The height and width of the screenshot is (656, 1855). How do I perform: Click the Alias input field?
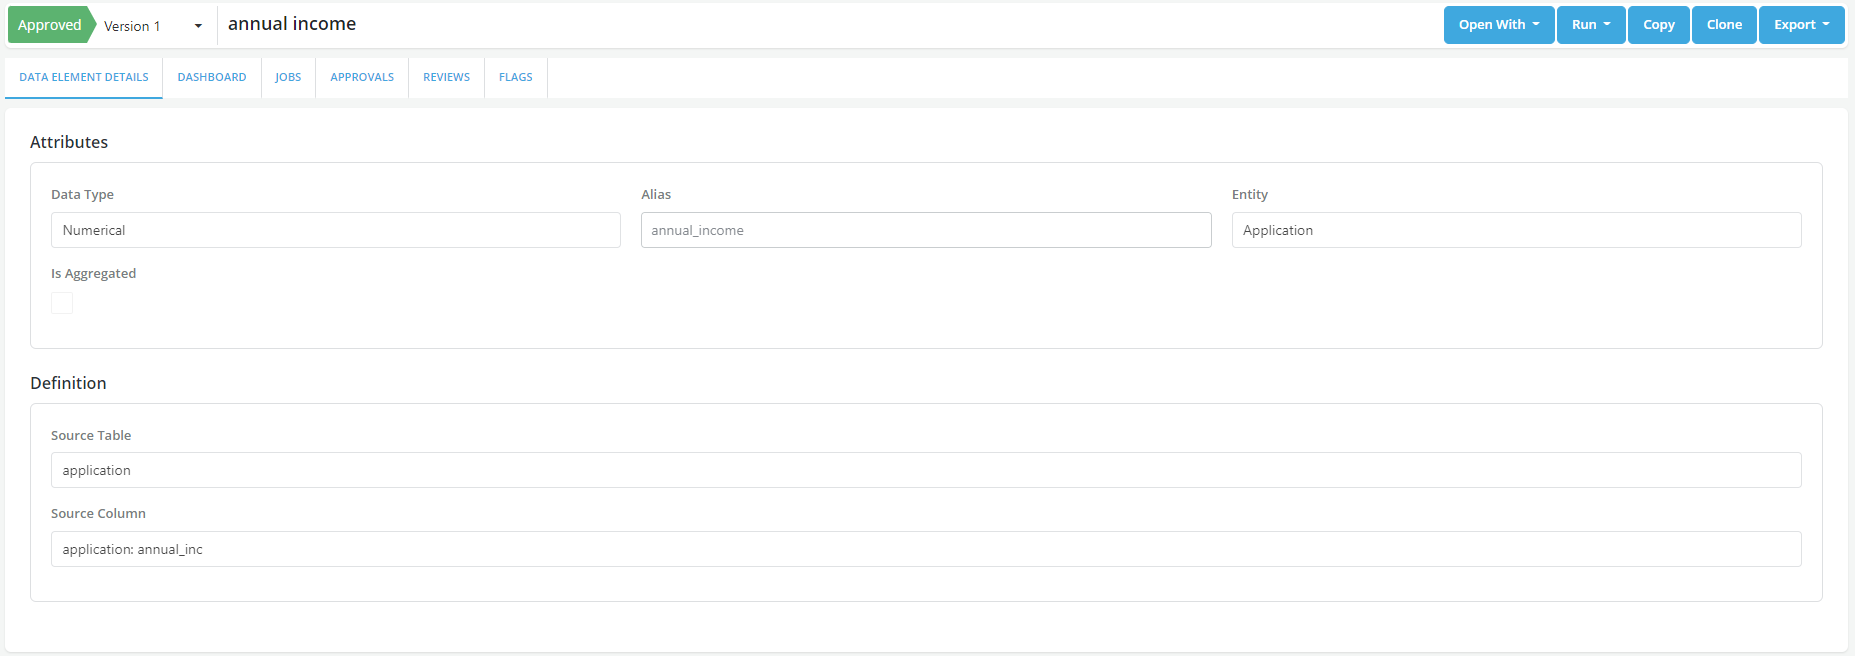[925, 230]
